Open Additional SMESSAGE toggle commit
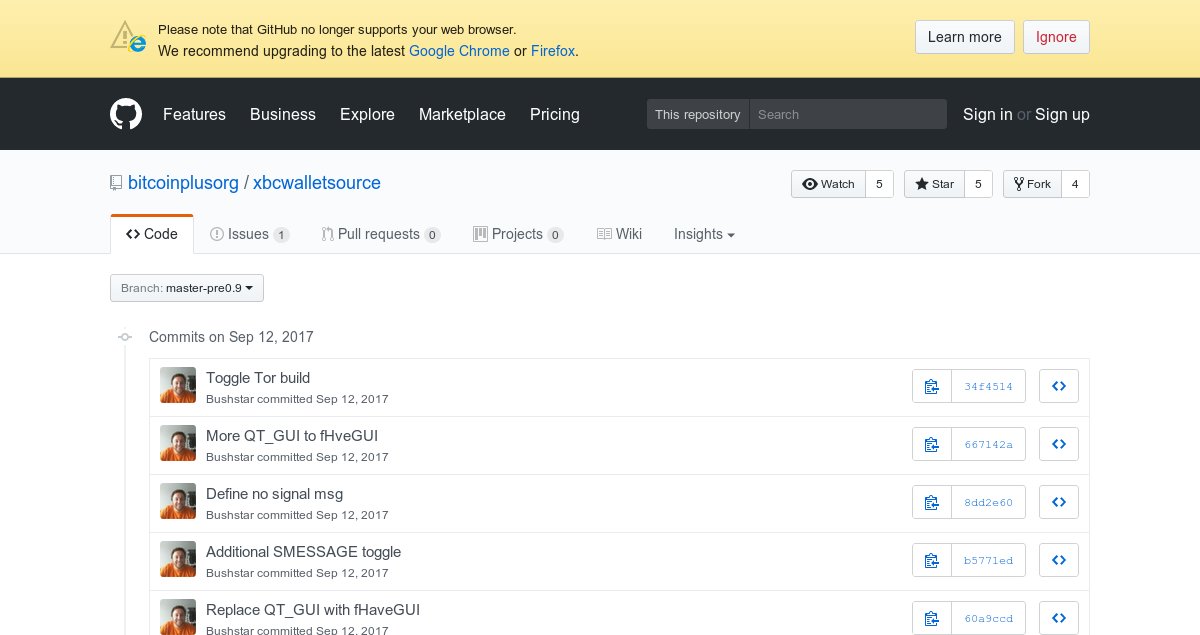 (303, 552)
